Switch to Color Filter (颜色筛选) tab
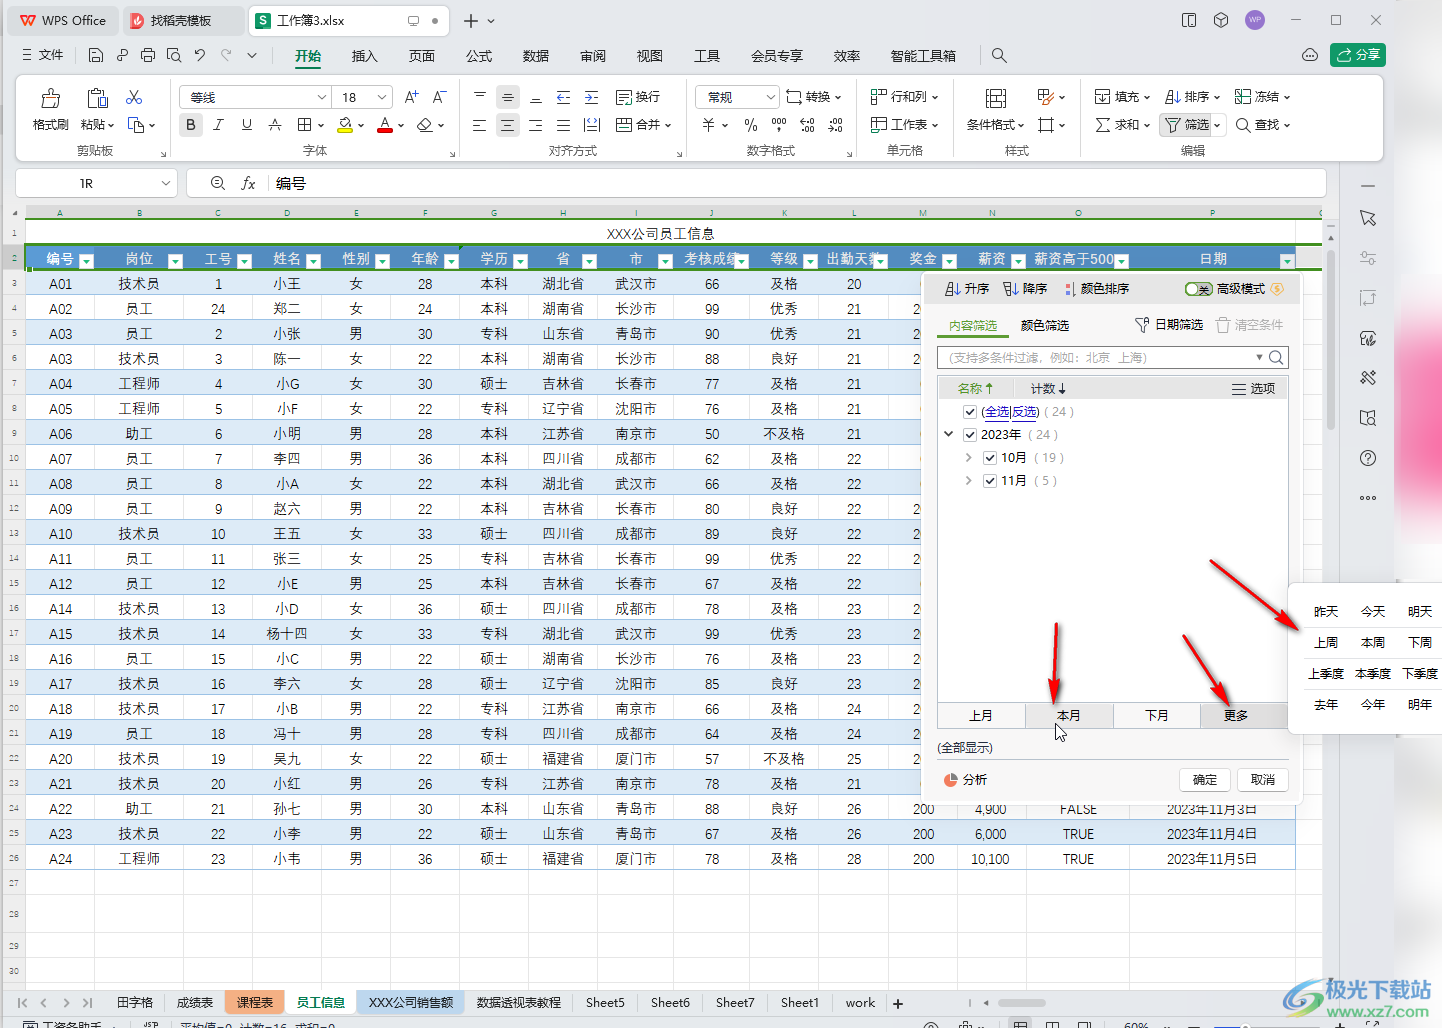This screenshot has height=1028, width=1442. pos(1045,325)
